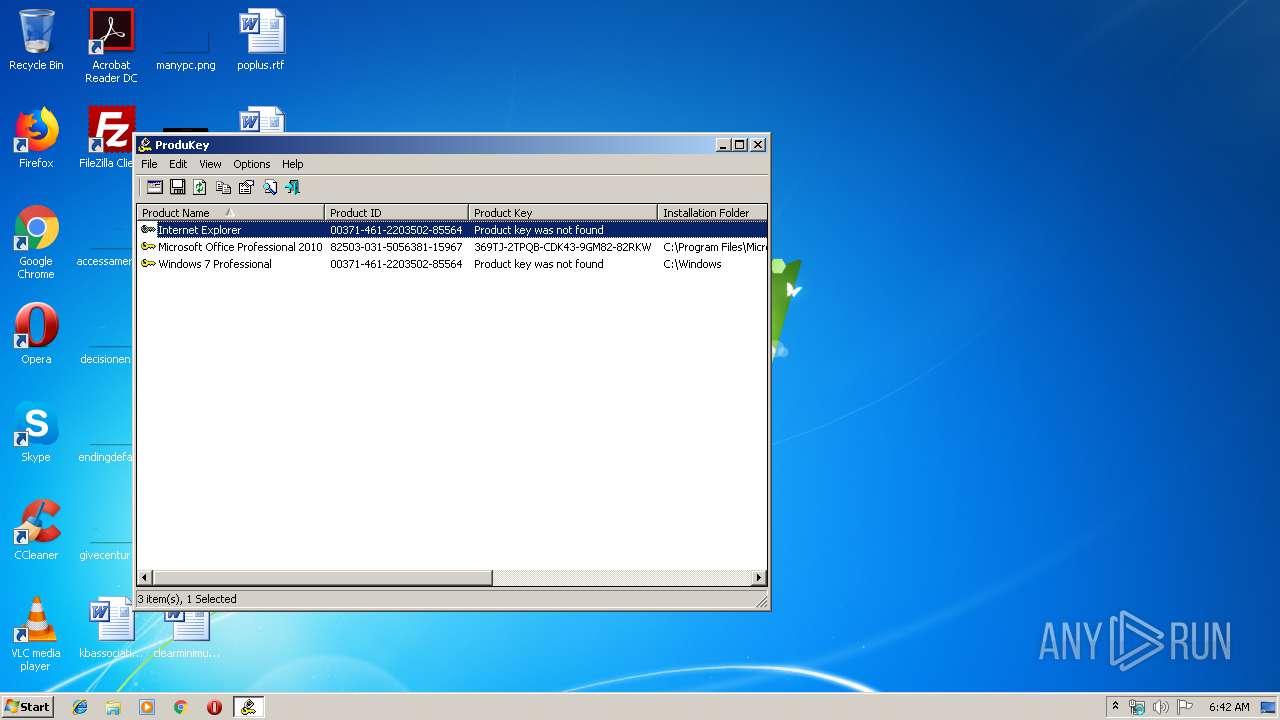Image resolution: width=1280 pixels, height=720 pixels.
Task: Launch Chrome from the taskbar
Action: click(x=180, y=707)
